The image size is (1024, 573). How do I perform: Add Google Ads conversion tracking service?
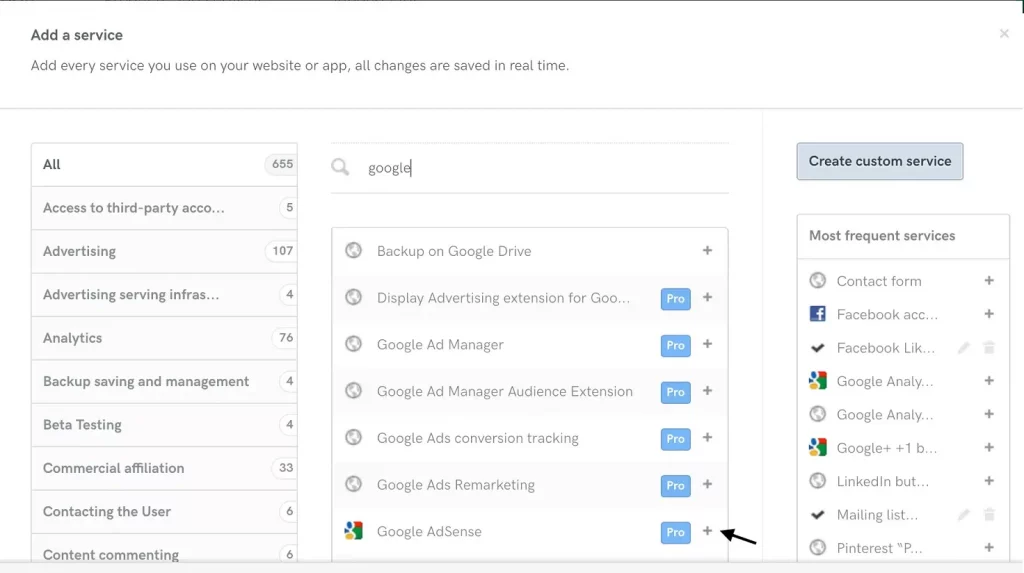click(707, 437)
